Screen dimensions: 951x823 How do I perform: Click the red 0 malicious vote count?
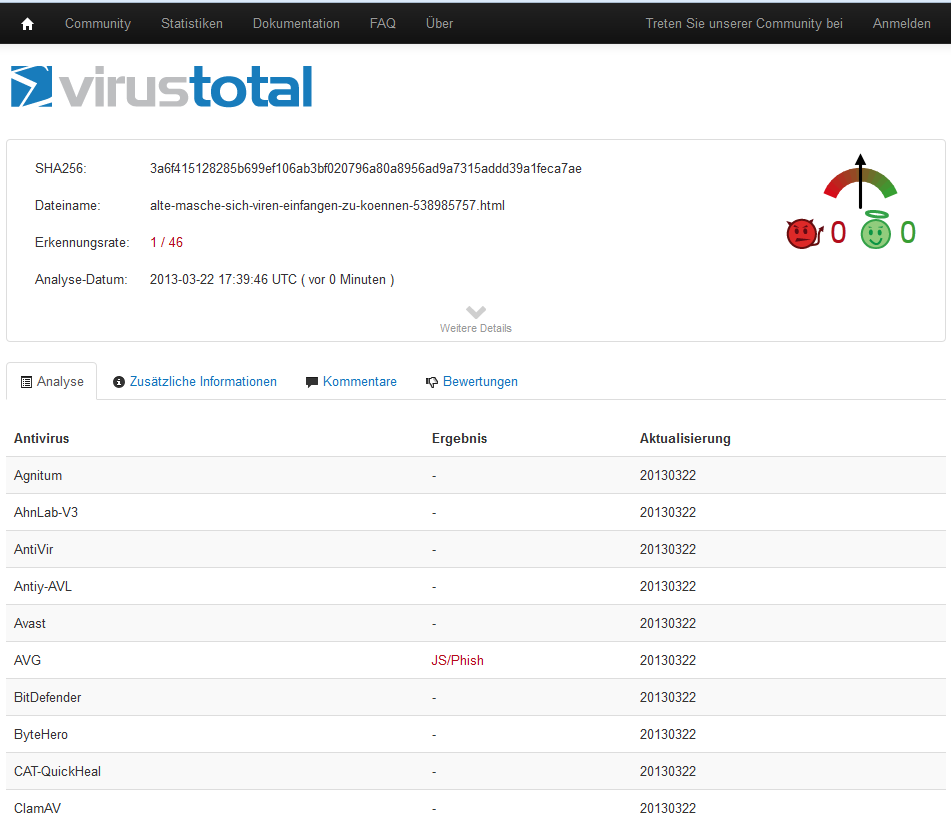(838, 232)
